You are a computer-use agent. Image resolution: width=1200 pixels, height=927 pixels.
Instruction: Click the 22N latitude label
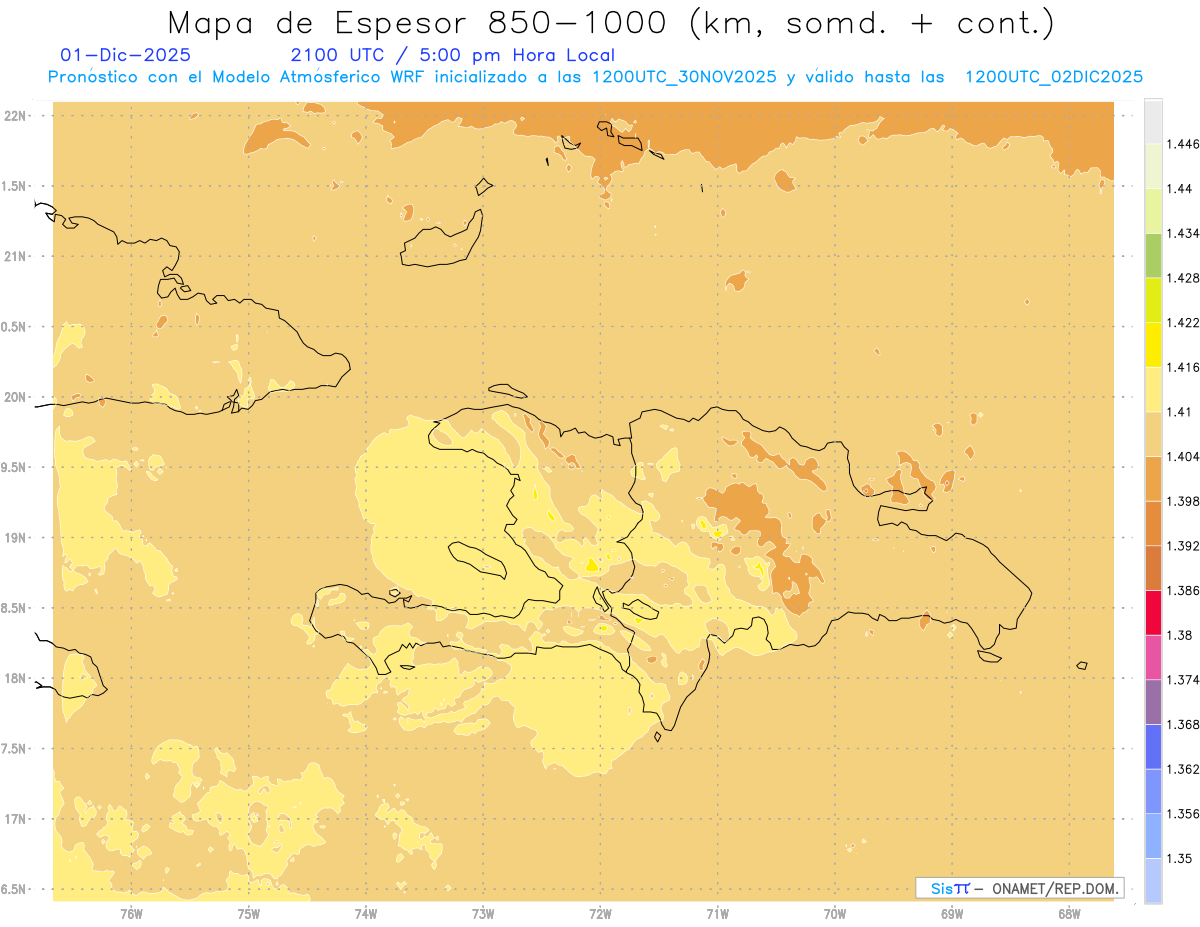[17, 115]
